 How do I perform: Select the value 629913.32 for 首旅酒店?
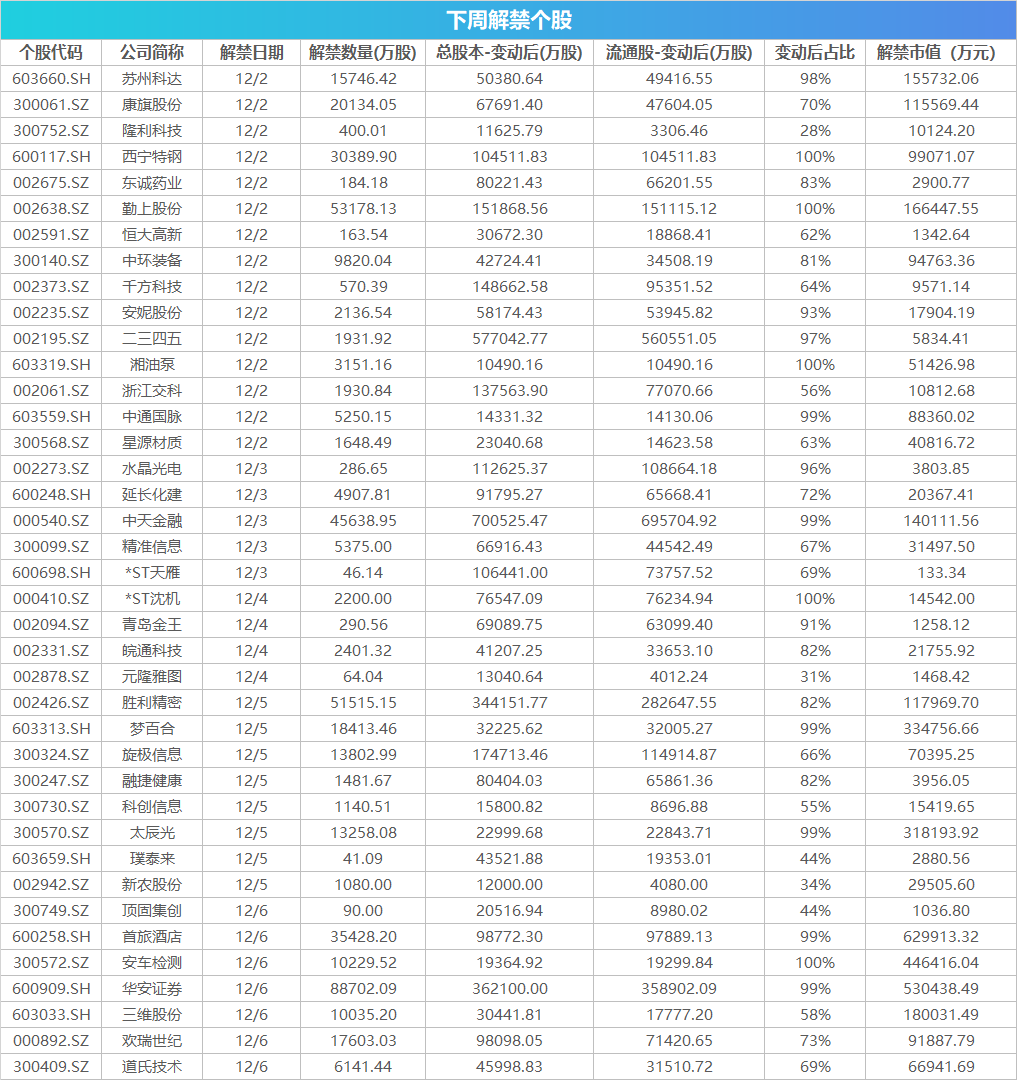pyautogui.click(x=941, y=937)
